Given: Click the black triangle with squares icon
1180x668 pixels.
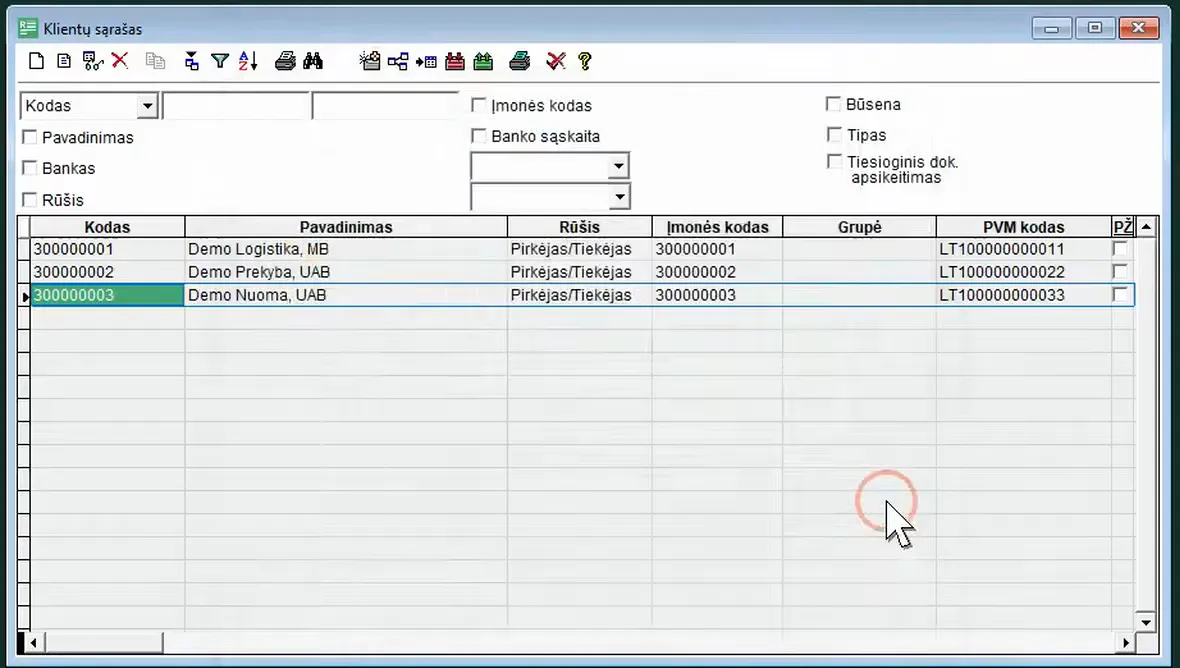Looking at the screenshot, I should coord(192,61).
